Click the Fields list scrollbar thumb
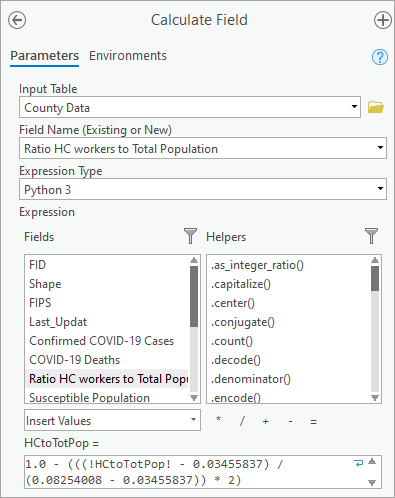 194,296
